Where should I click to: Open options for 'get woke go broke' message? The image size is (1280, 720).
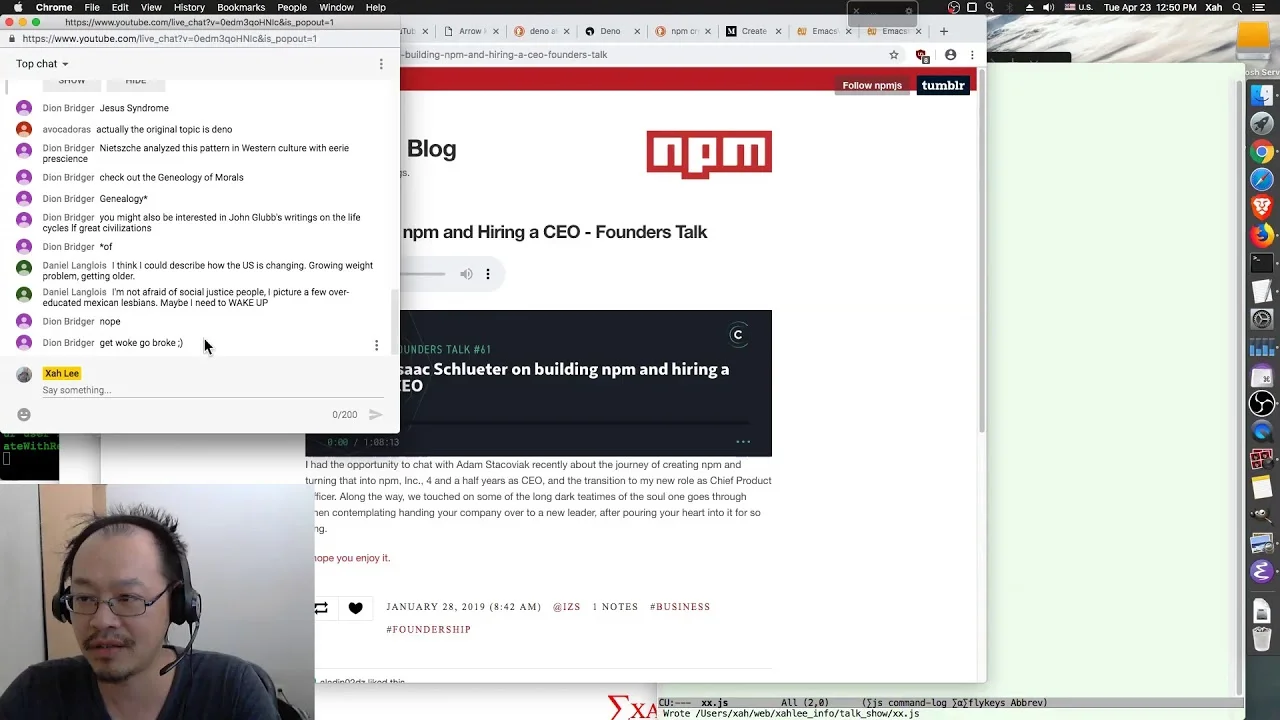coord(376,345)
